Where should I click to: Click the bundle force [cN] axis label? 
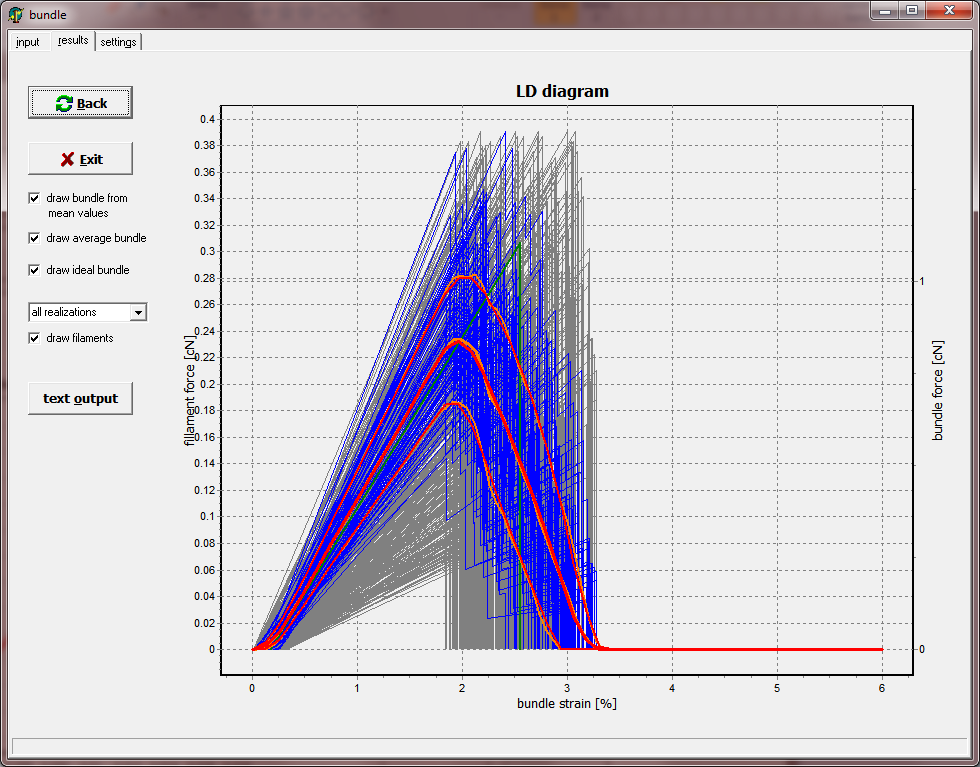point(938,390)
